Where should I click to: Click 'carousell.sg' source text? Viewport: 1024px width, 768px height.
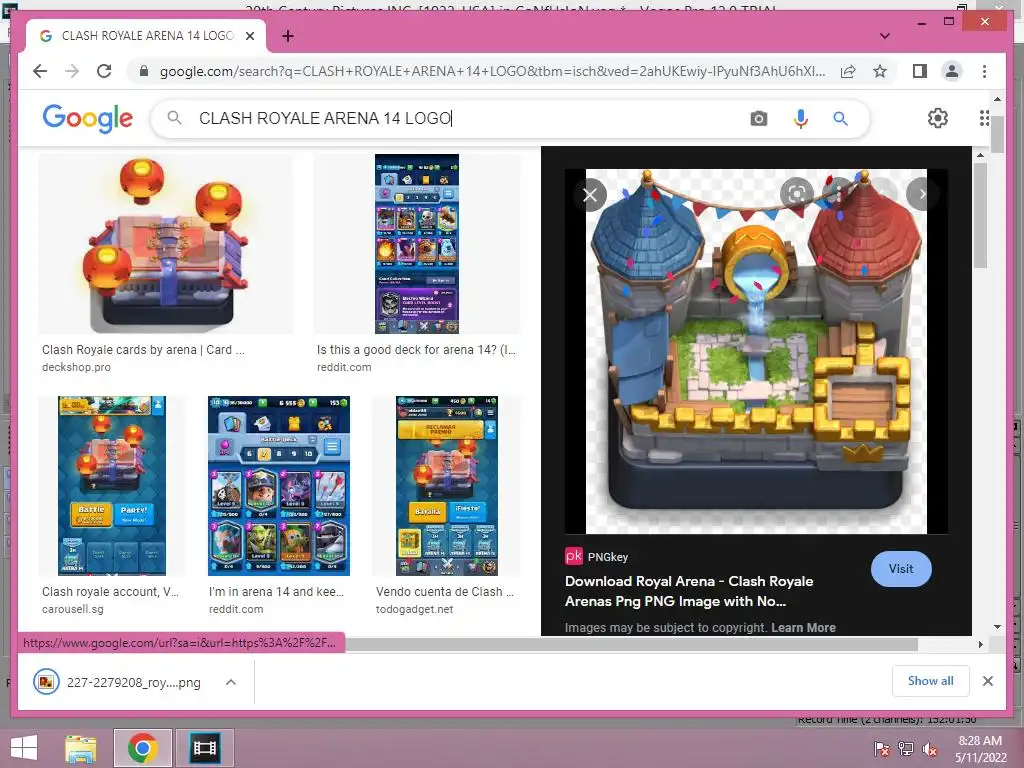click(72, 609)
